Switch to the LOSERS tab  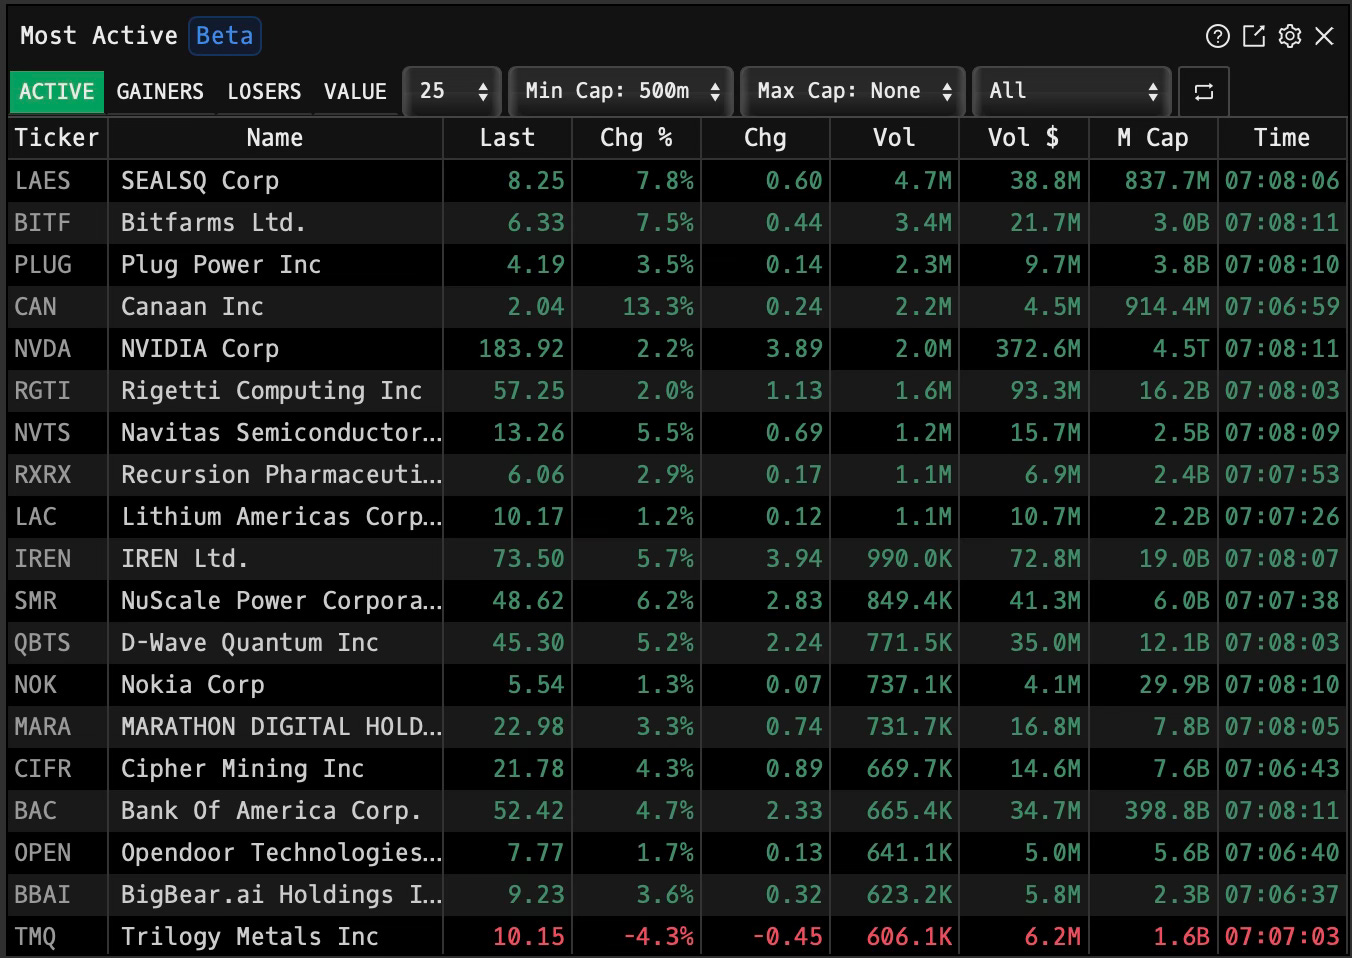click(x=264, y=92)
